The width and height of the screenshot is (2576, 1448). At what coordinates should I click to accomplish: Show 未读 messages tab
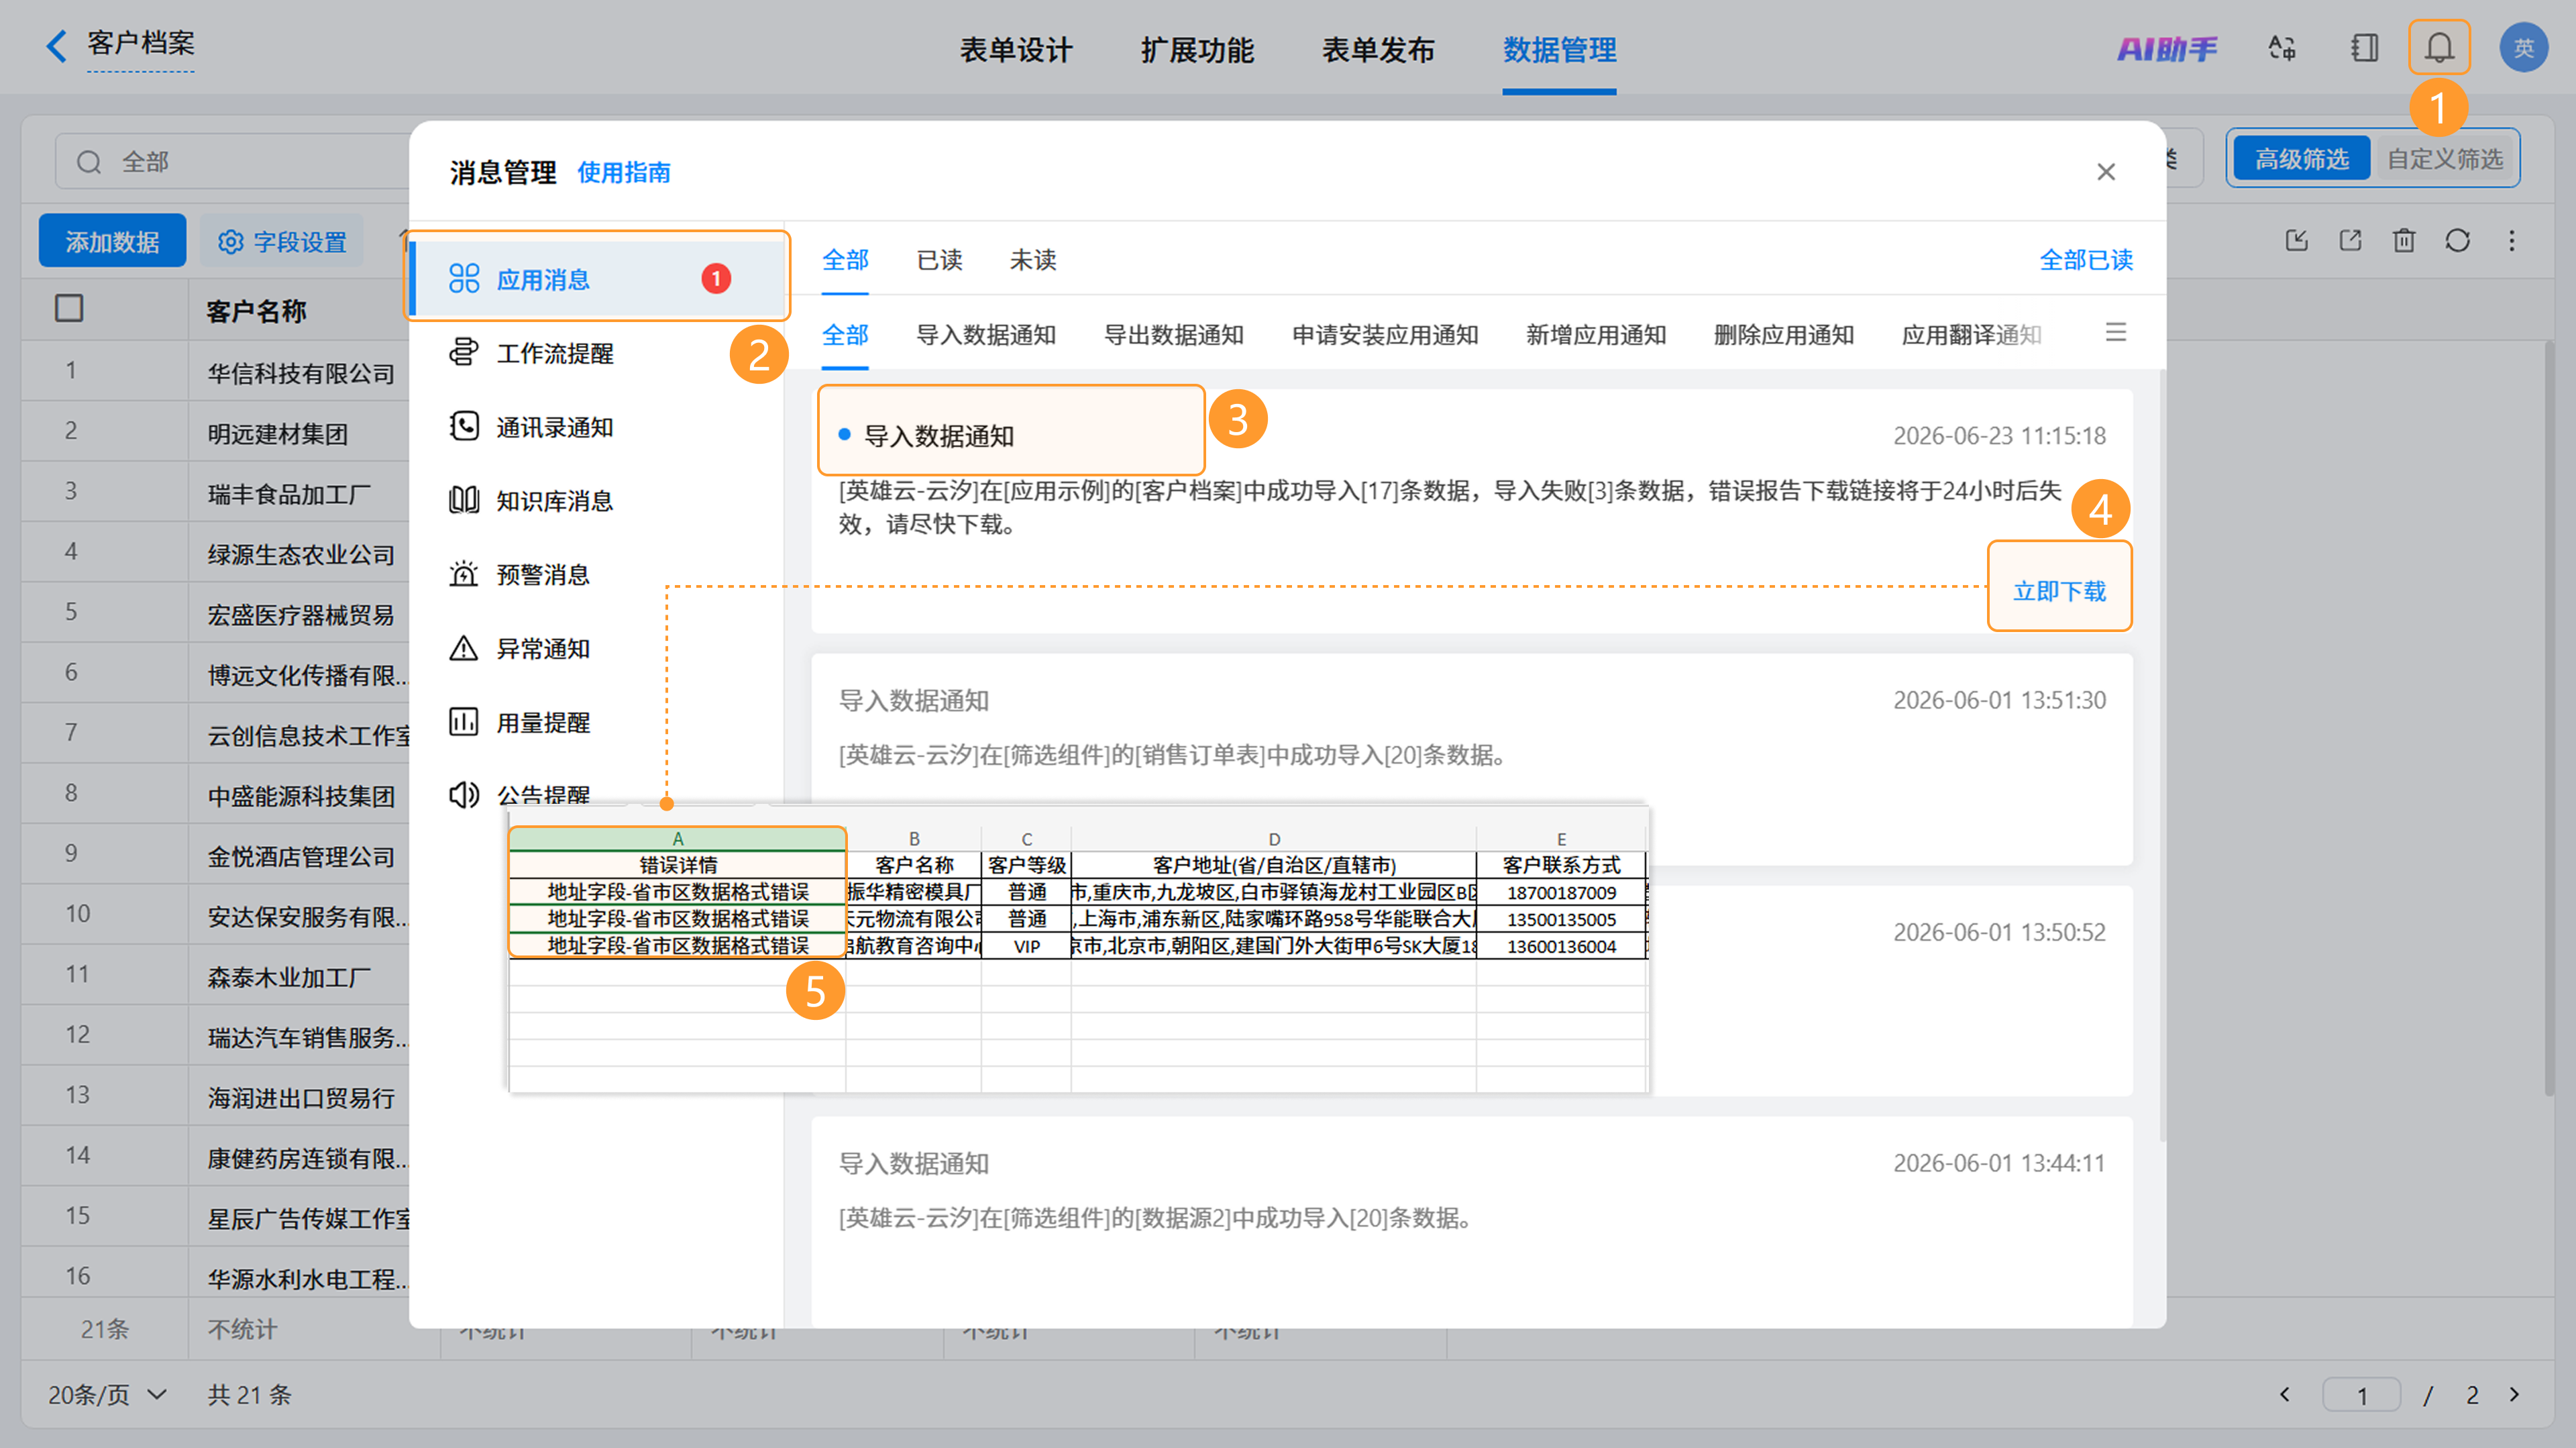(x=1033, y=260)
